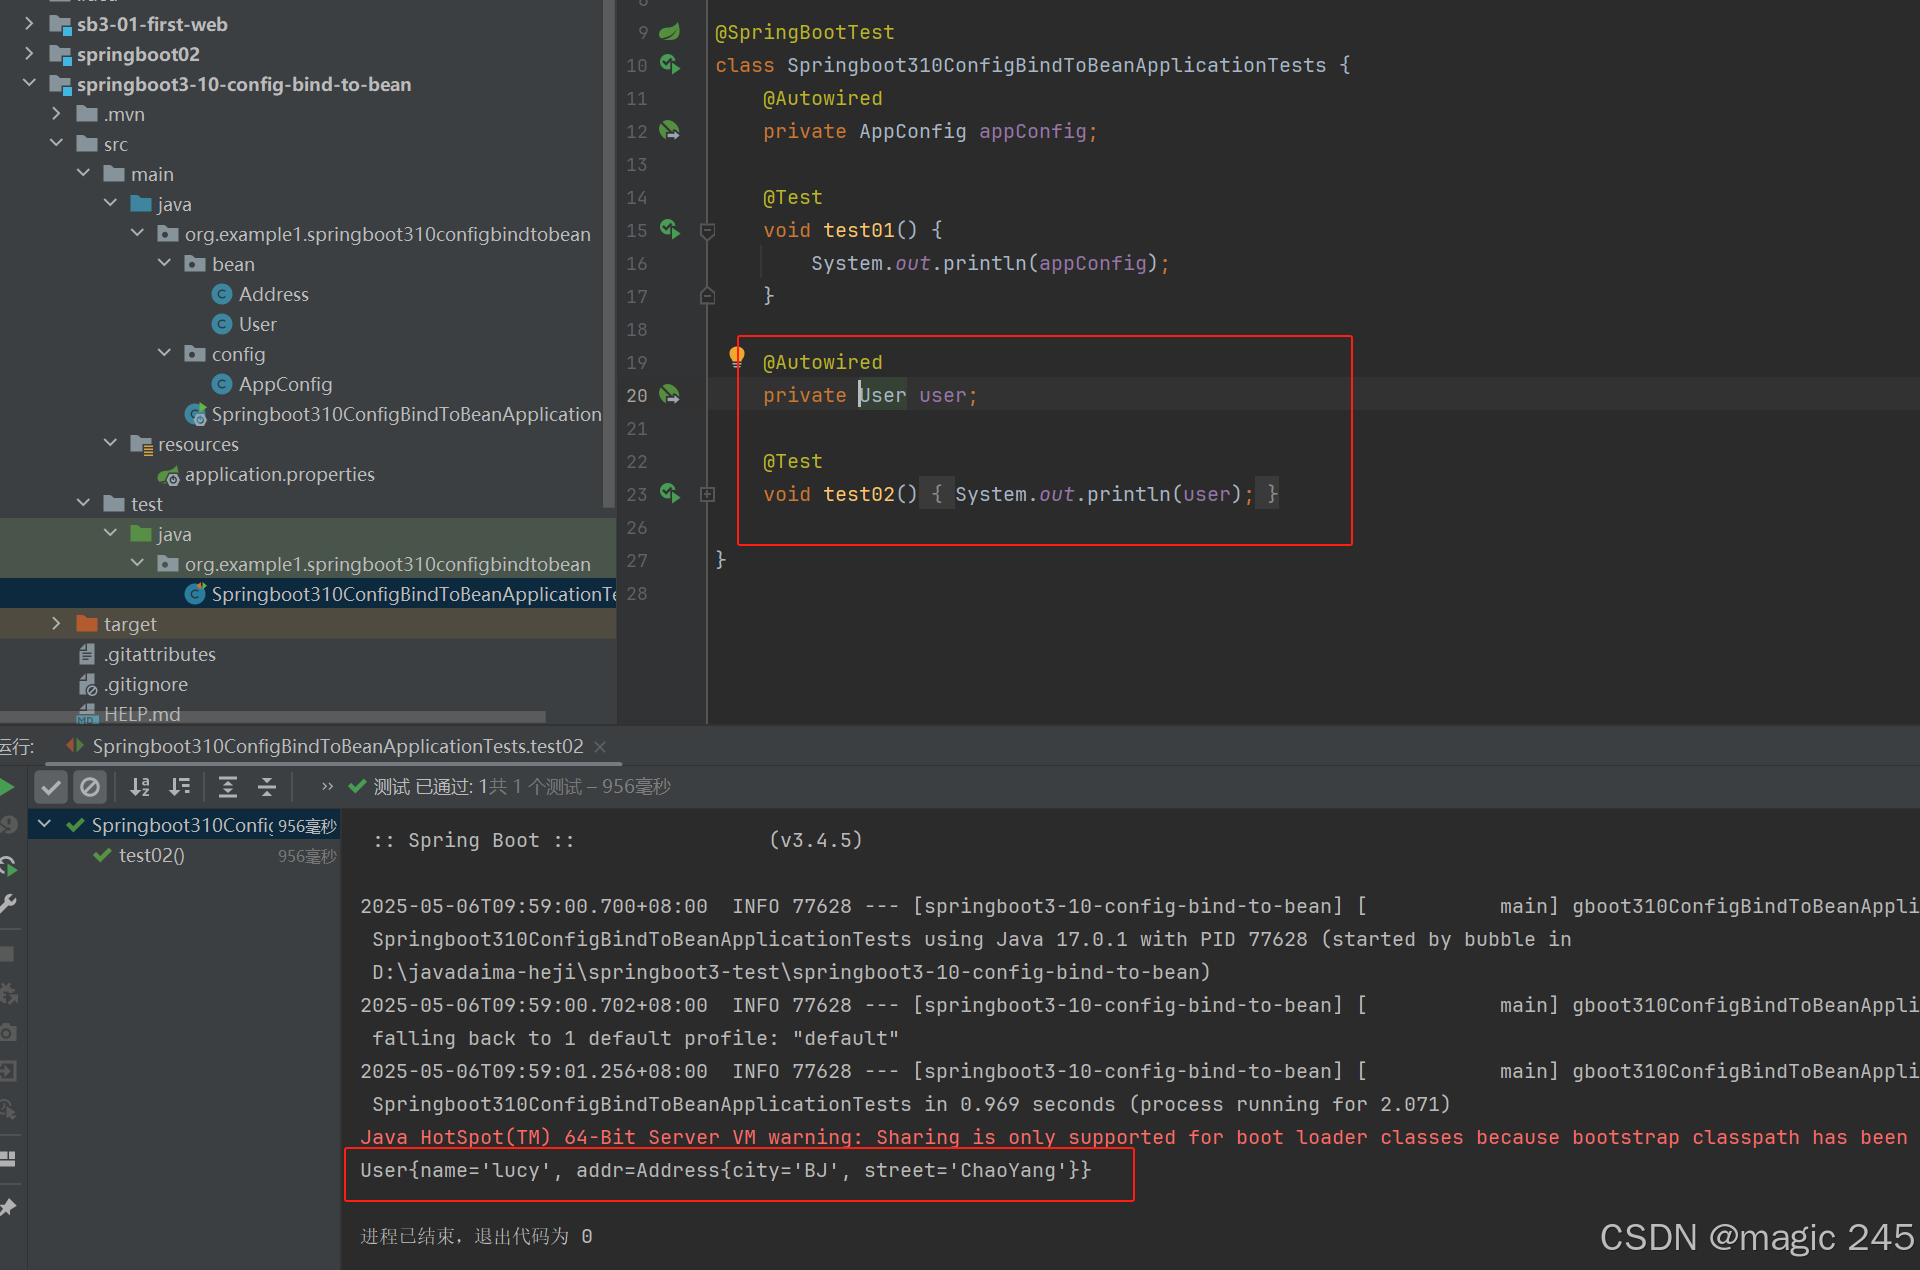Click the expand all test results icon
This screenshot has width=1920, height=1270.
(x=228, y=787)
